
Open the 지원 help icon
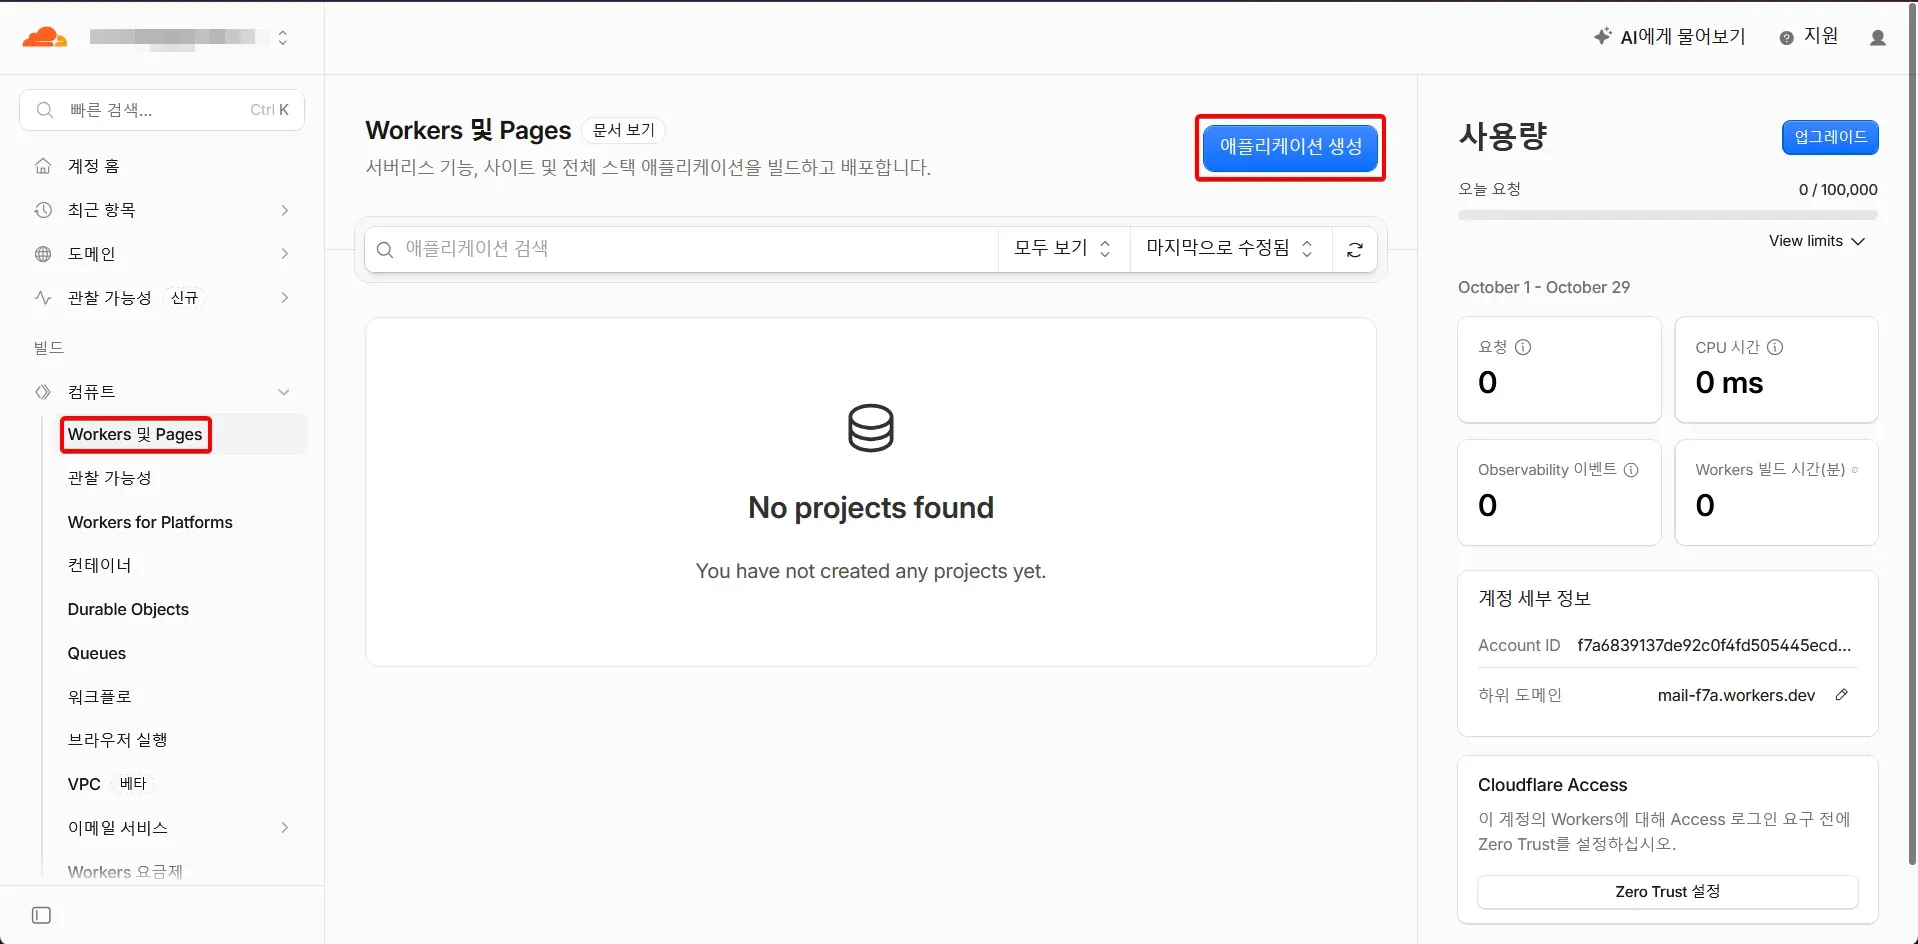(1786, 37)
